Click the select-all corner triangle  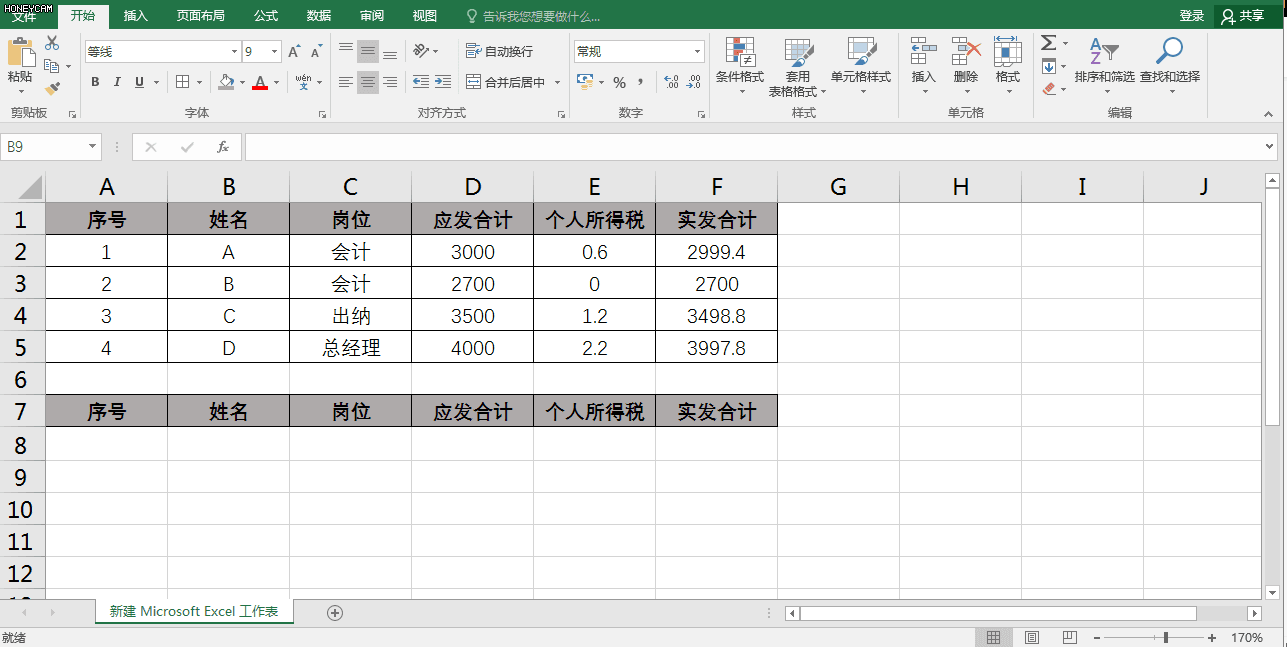click(31, 187)
